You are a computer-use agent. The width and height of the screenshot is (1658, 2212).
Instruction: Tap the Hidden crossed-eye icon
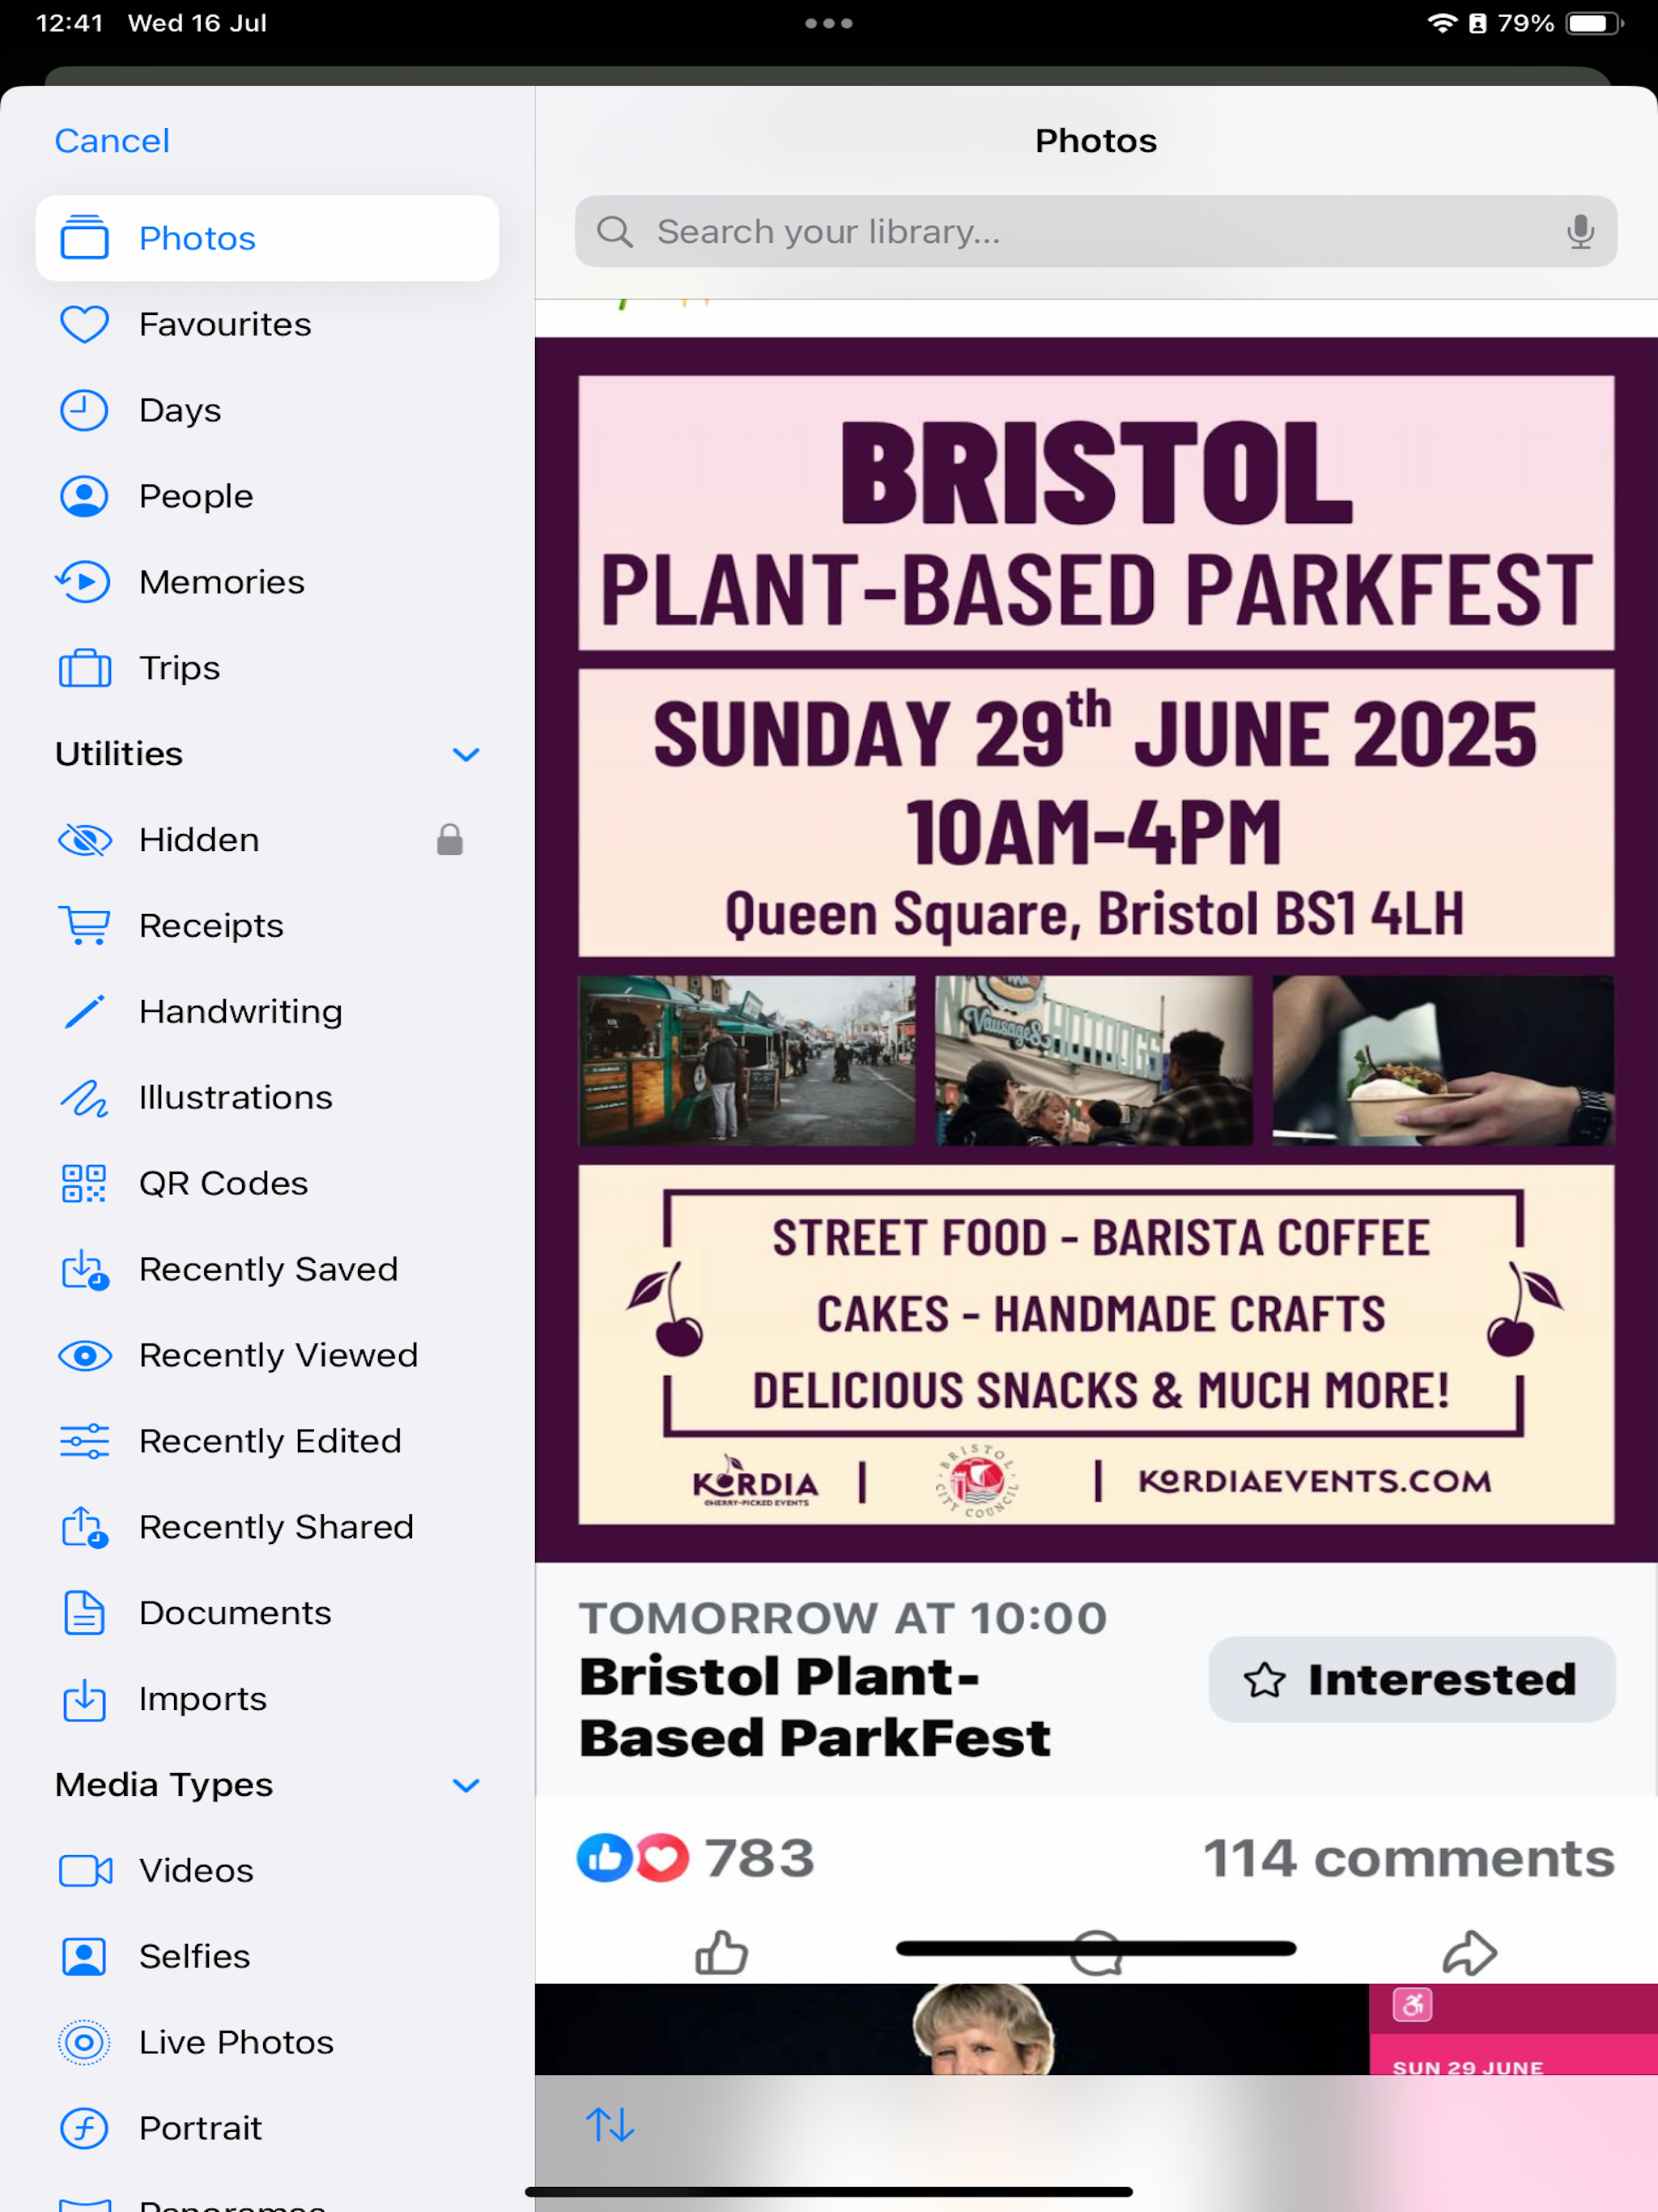pyautogui.click(x=84, y=840)
